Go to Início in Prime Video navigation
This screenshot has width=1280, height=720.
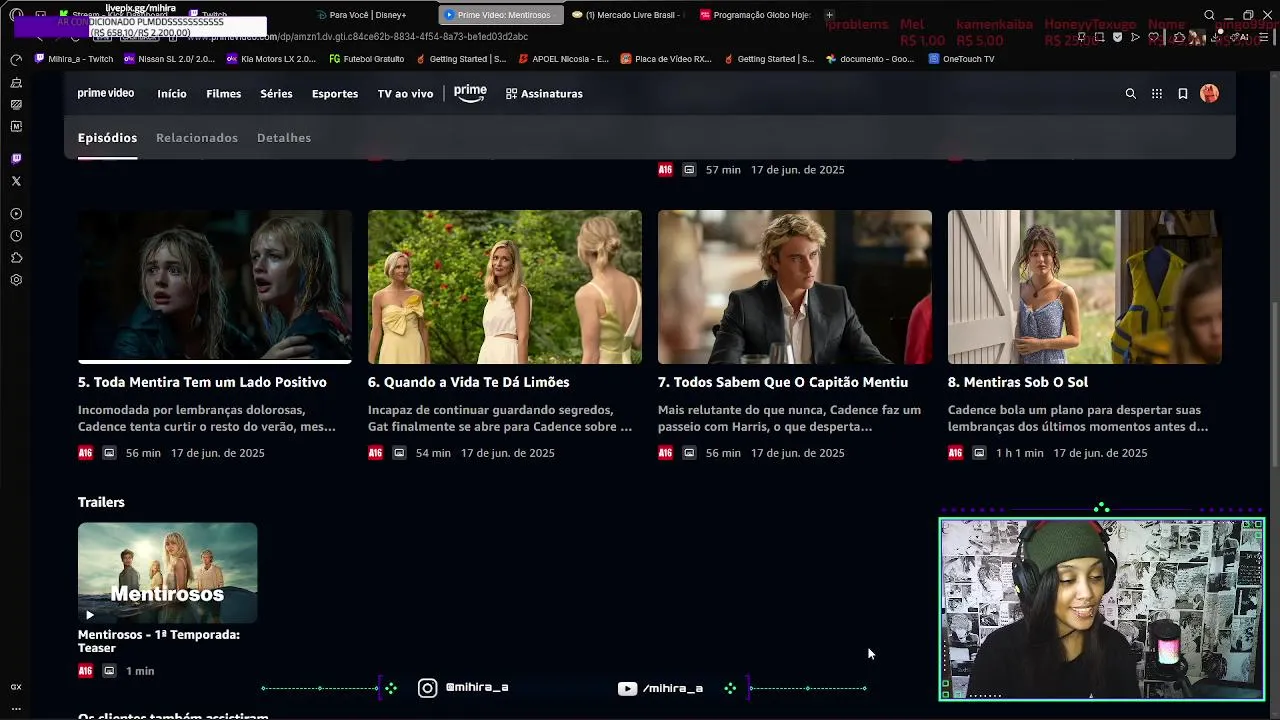coord(172,94)
